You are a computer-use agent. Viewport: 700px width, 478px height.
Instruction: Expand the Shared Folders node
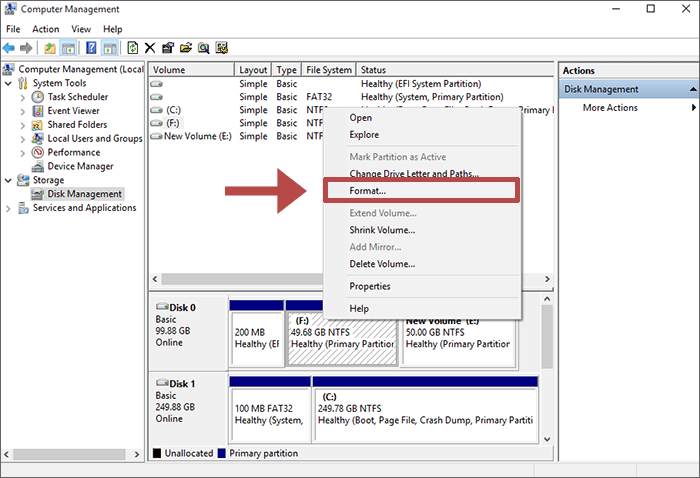[23, 125]
